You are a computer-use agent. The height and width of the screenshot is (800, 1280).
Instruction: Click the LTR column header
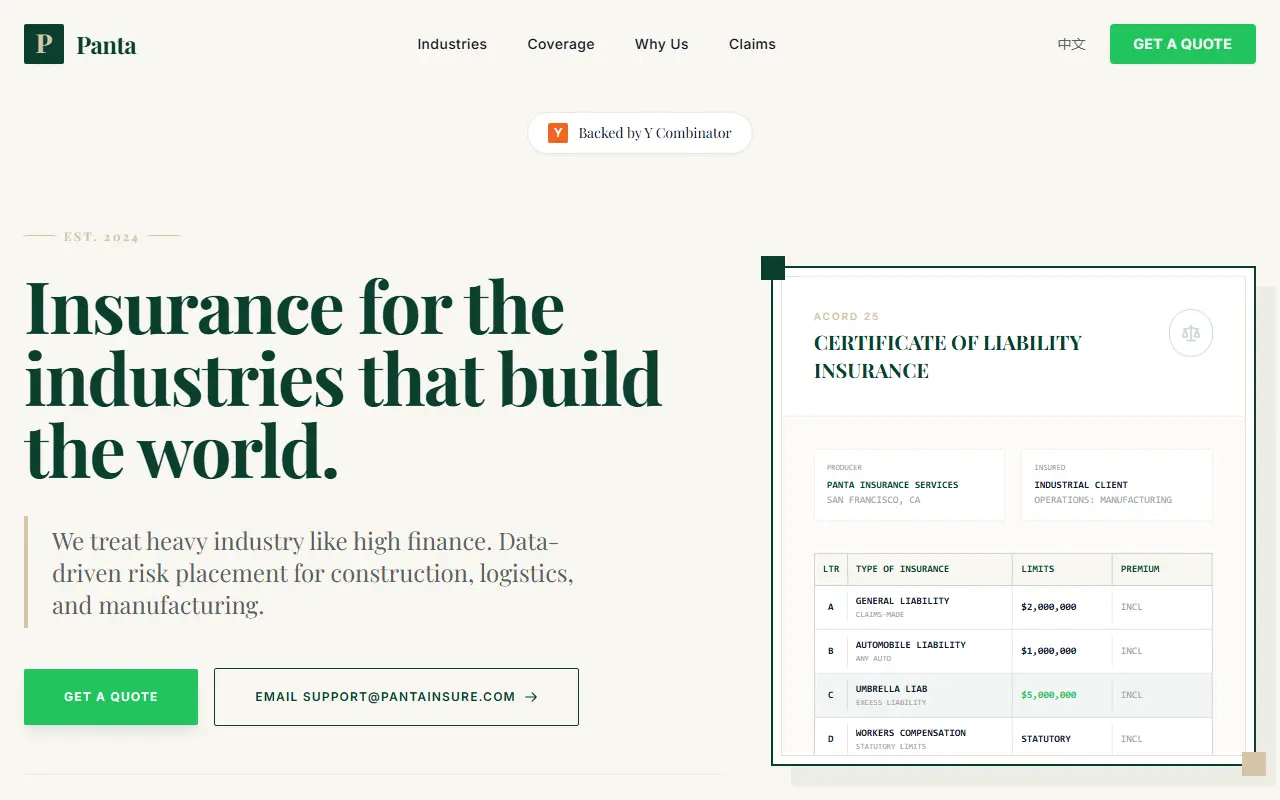[831, 569]
